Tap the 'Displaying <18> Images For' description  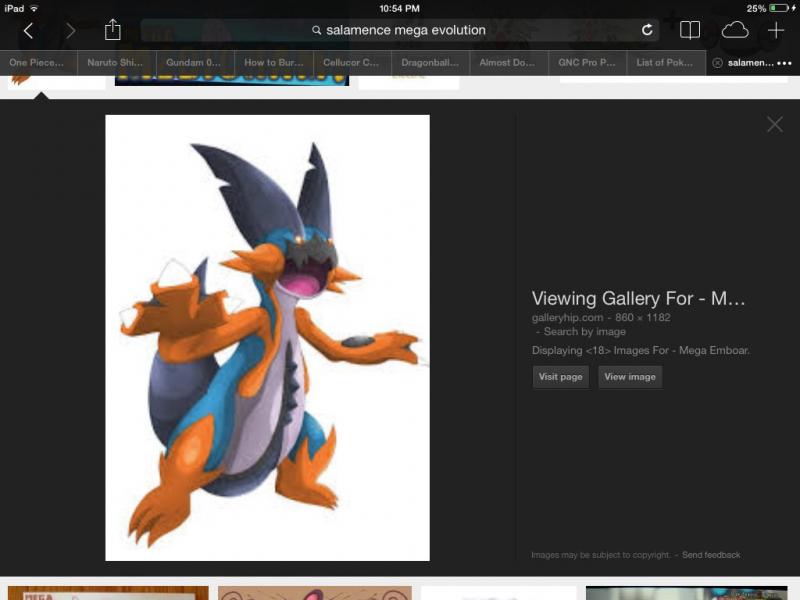coord(641,351)
